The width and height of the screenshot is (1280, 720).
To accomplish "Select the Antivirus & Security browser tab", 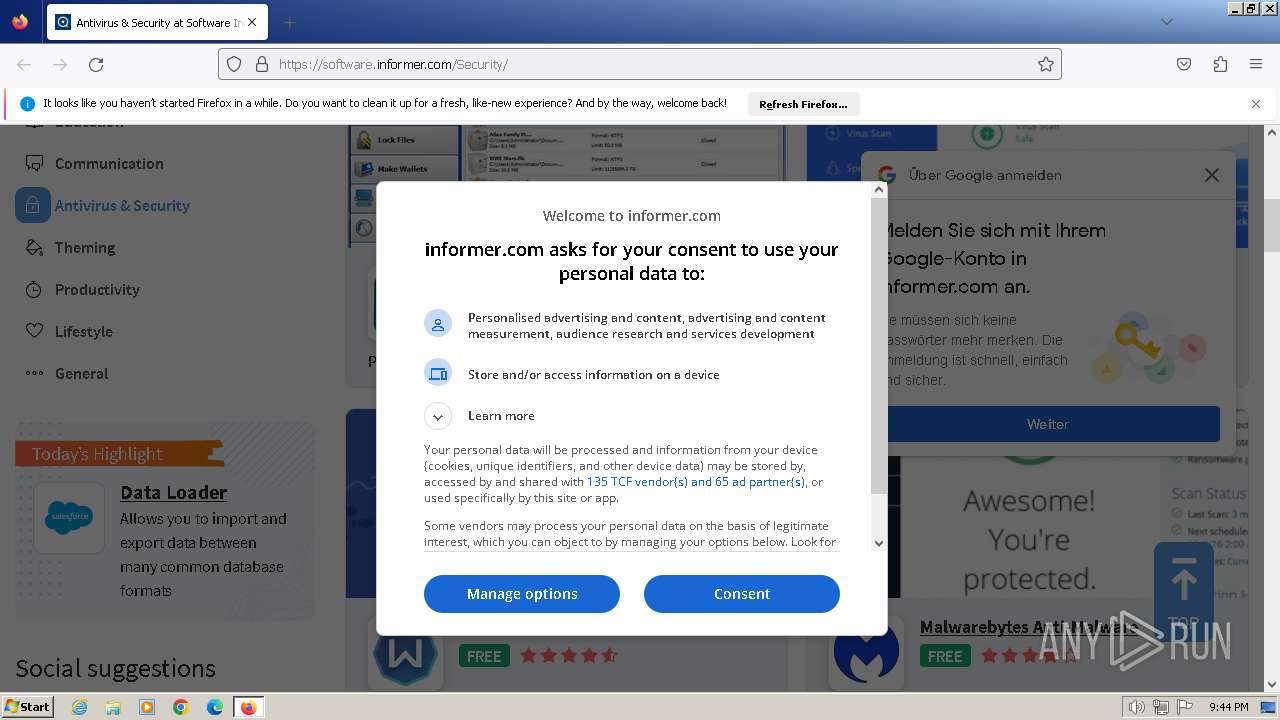I will pyautogui.click(x=156, y=22).
